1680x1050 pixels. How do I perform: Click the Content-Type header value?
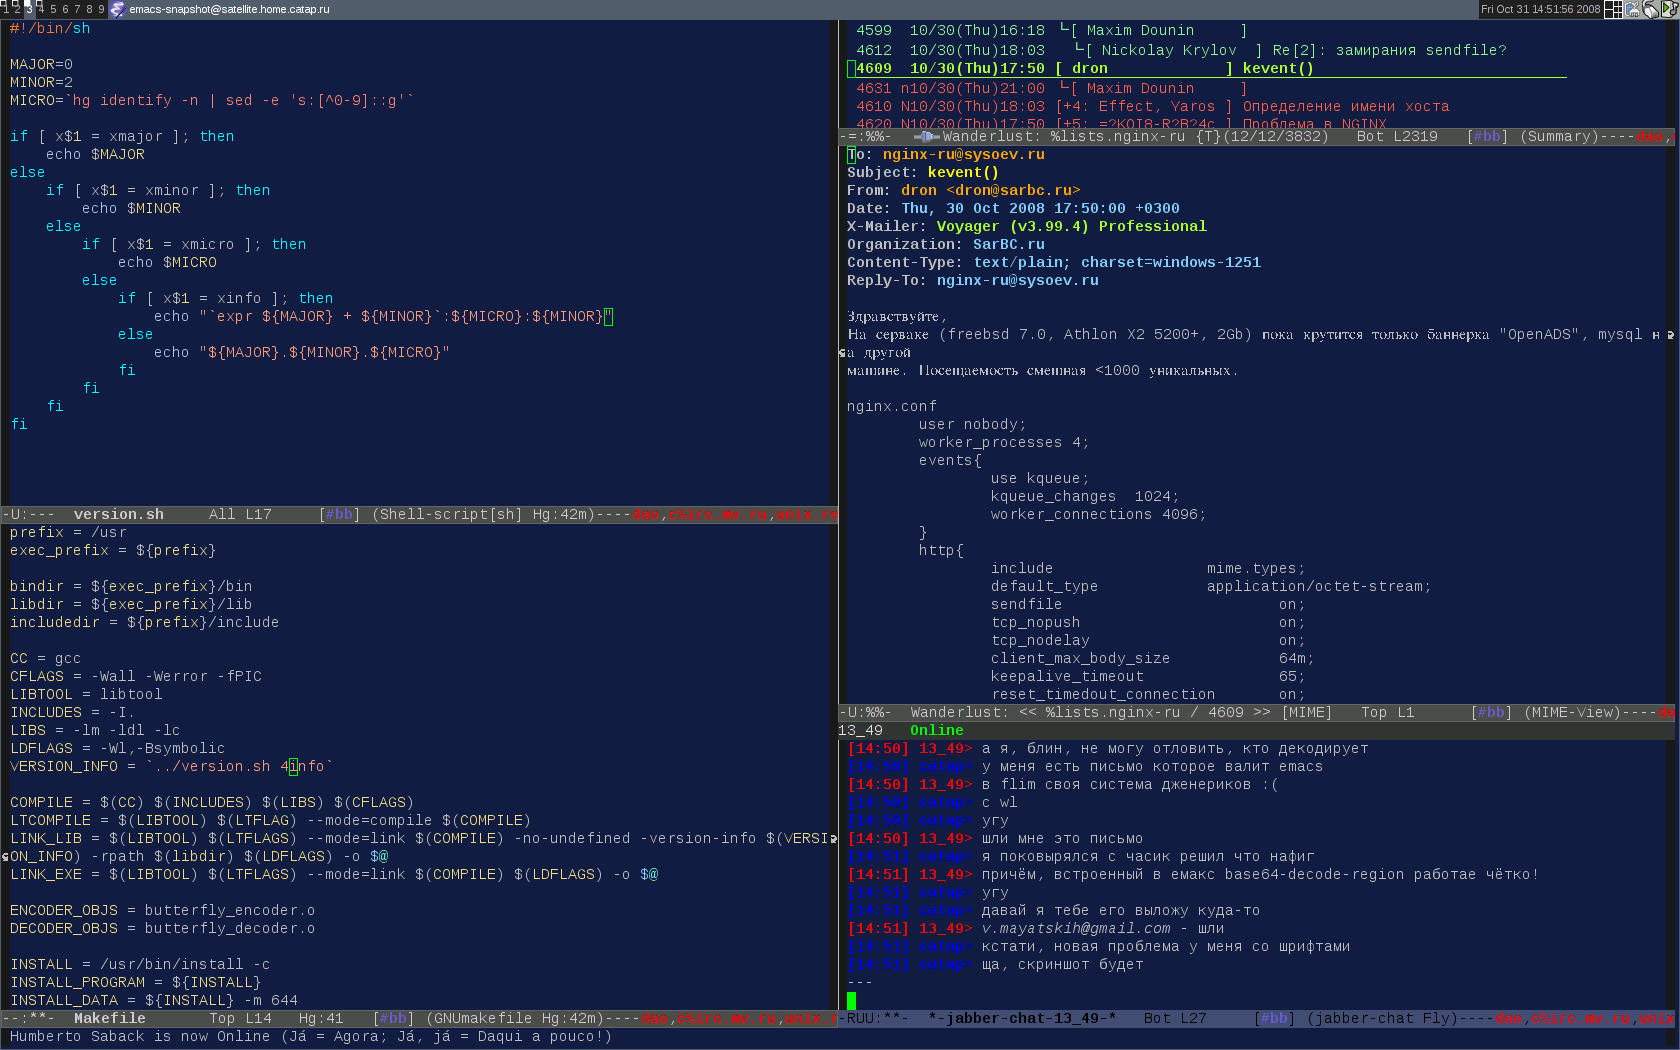point(1117,262)
